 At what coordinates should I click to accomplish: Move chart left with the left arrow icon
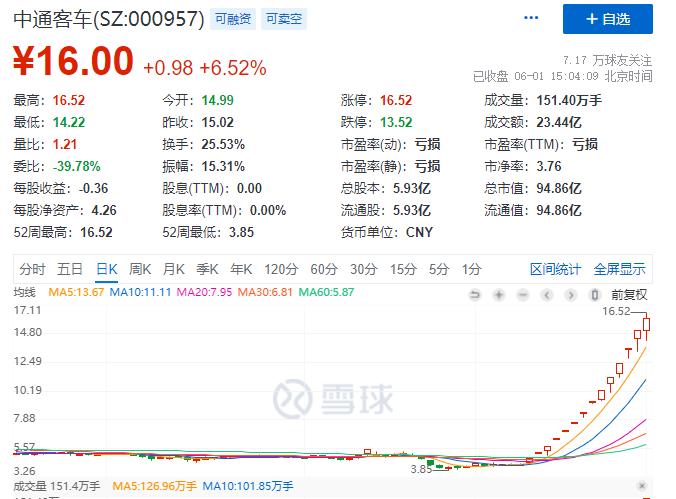(547, 295)
